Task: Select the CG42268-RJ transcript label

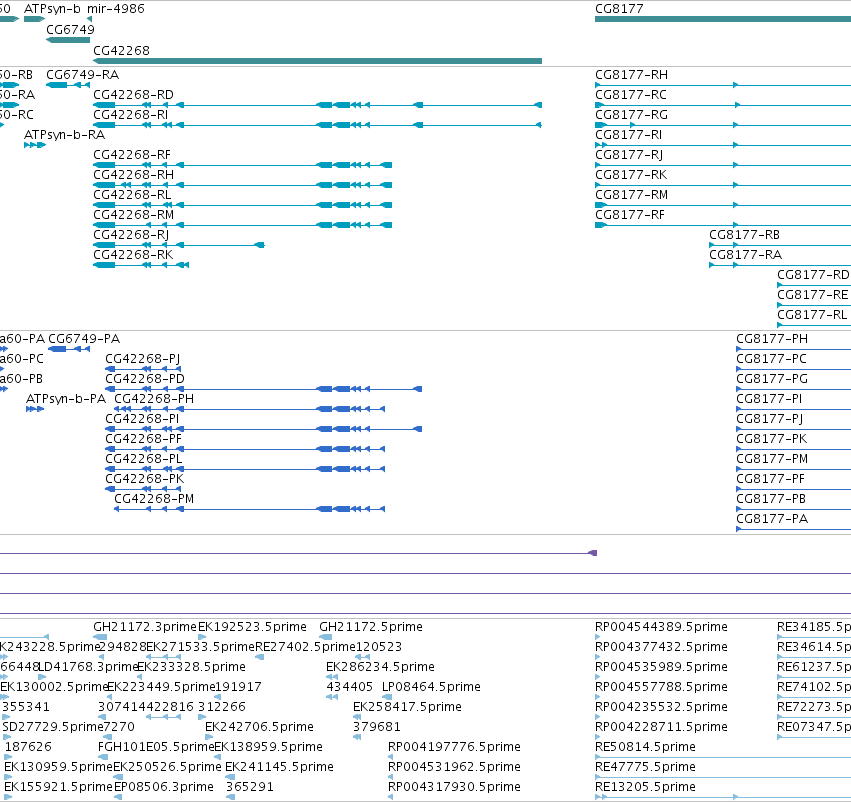Action: [x=131, y=235]
